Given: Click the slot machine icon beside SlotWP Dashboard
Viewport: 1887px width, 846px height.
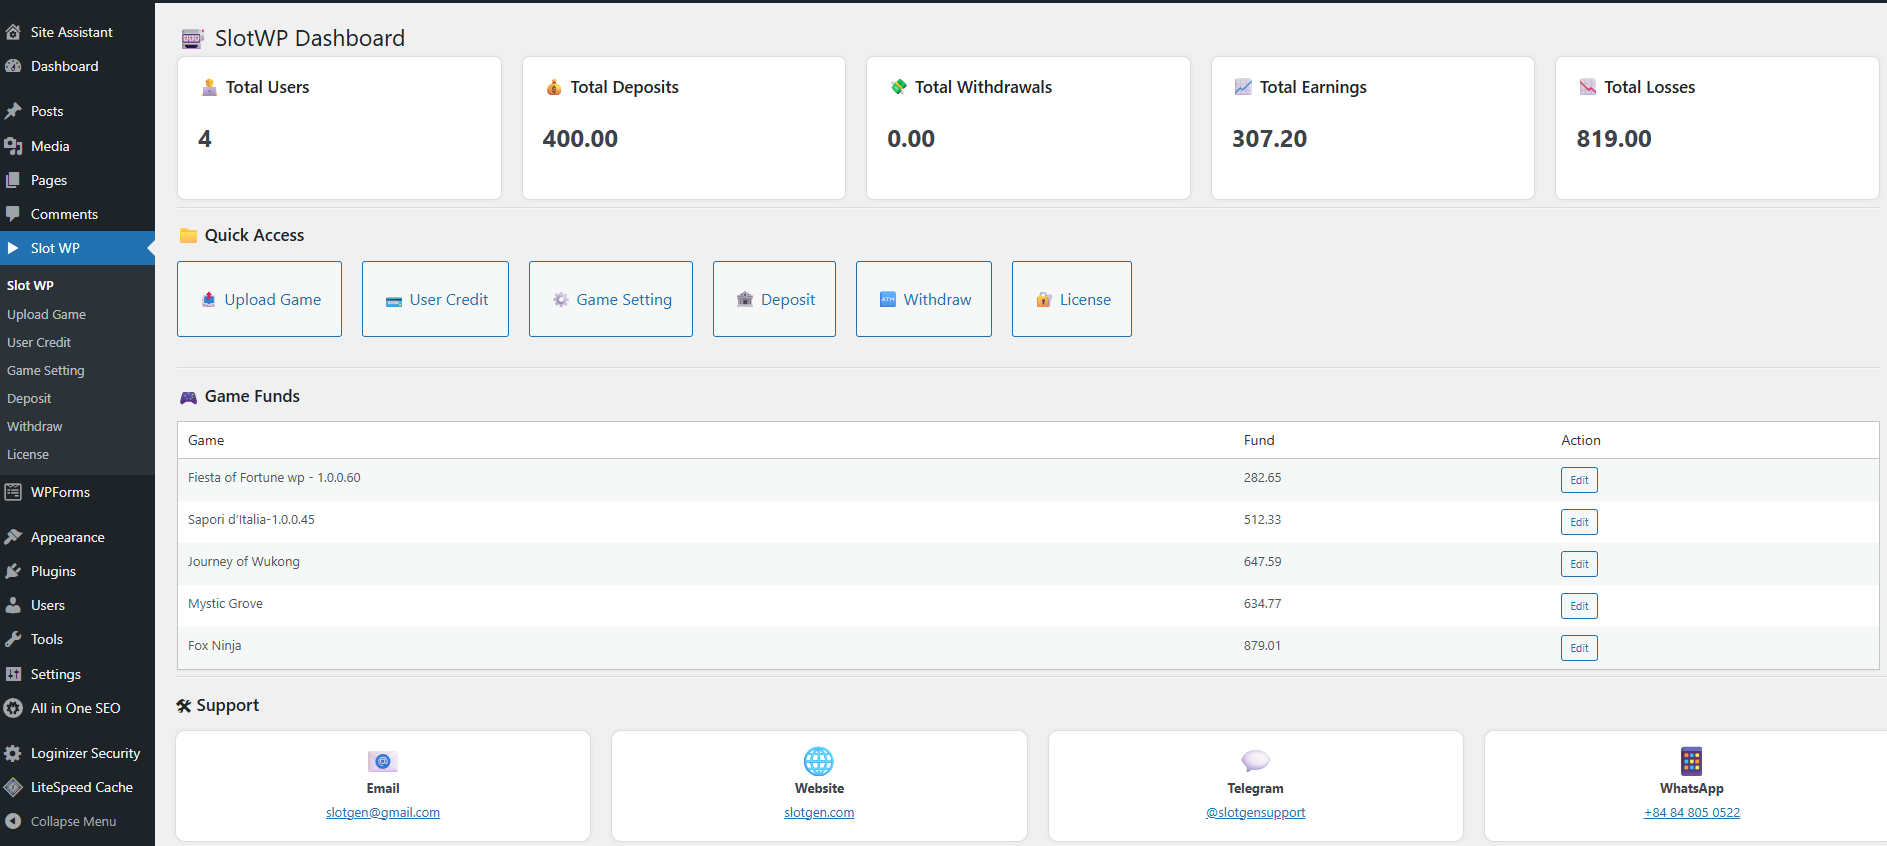Looking at the screenshot, I should [x=192, y=39].
